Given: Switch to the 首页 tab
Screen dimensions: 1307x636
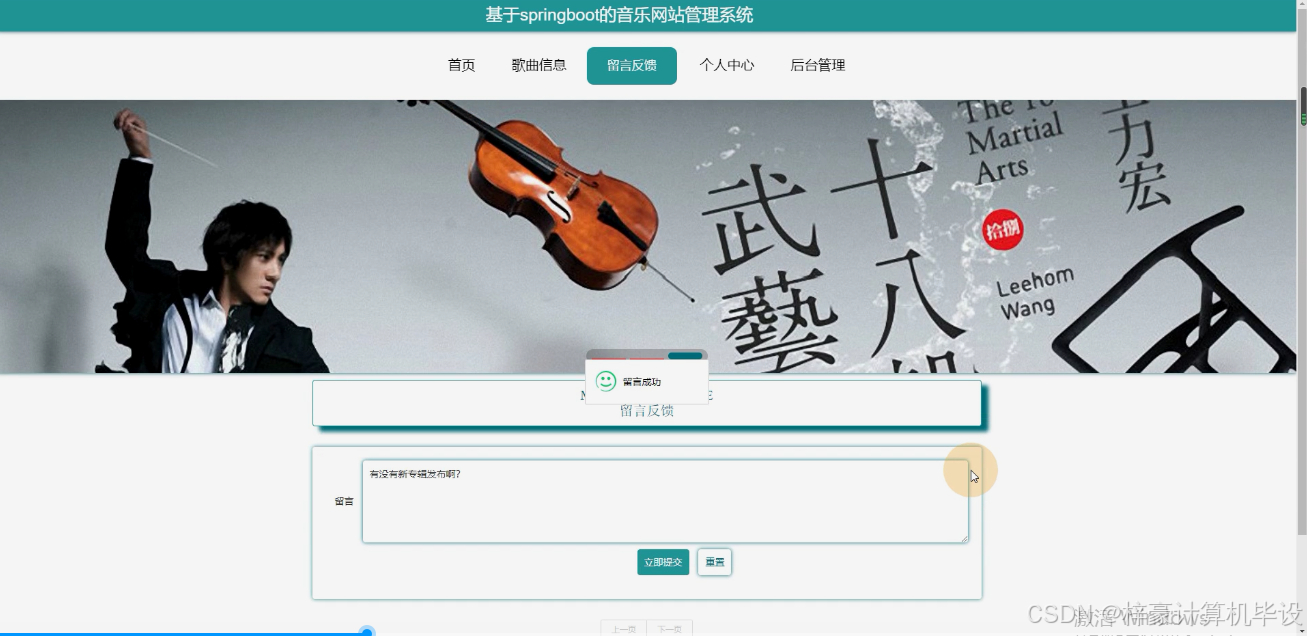Looking at the screenshot, I should [460, 65].
